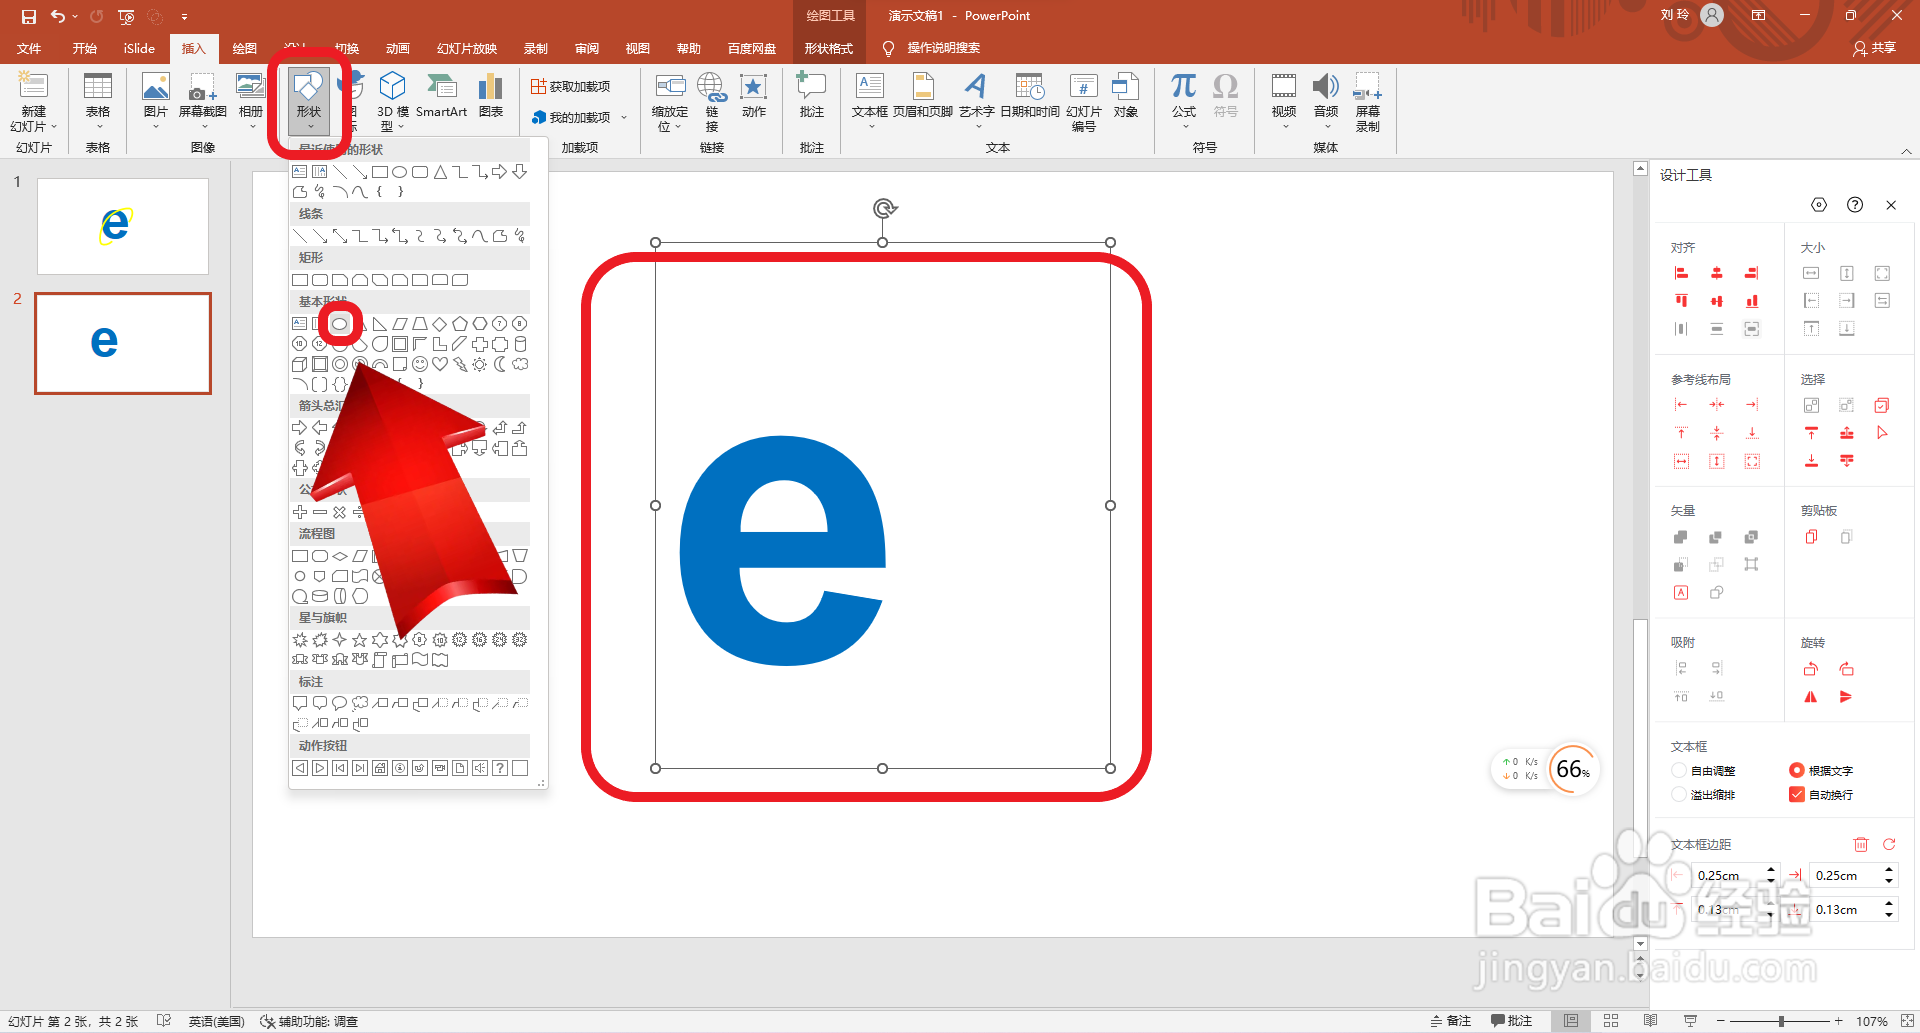Image resolution: width=1920 pixels, height=1033 pixels.
Task: Adjust the zoom slider handle
Action: tap(1782, 1021)
